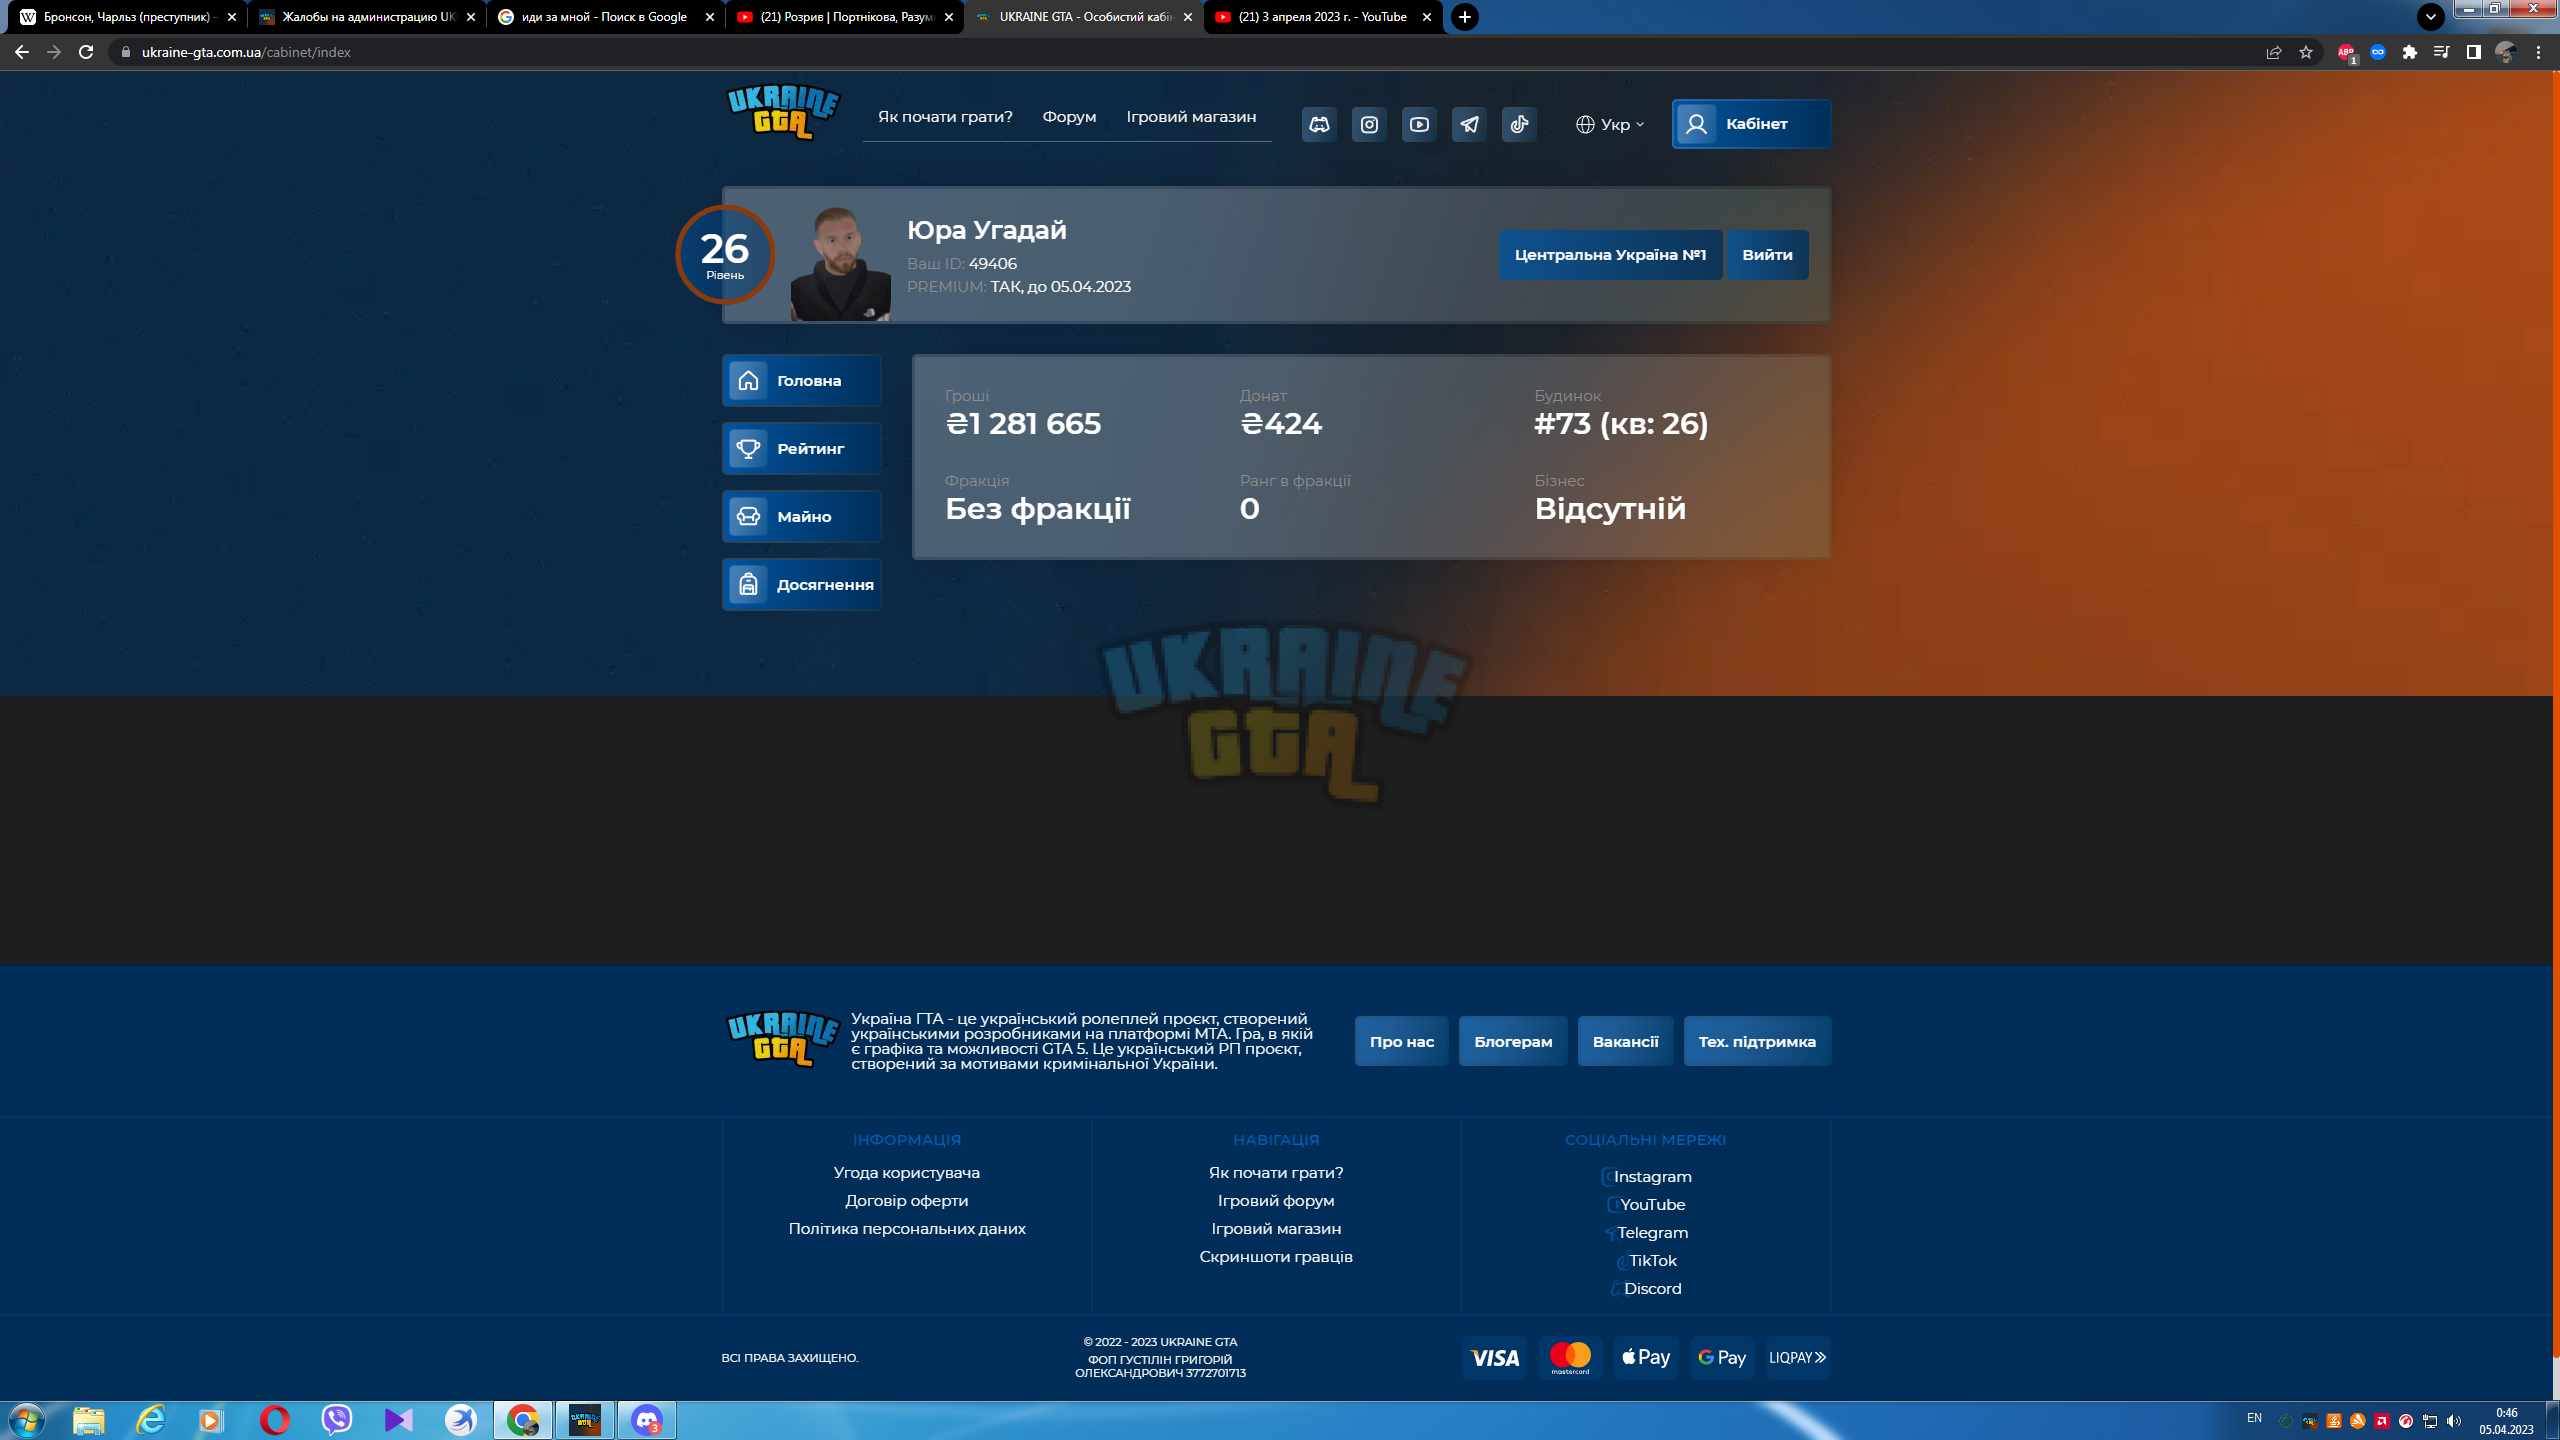Close the Розрив Портнікова YouTube tab
This screenshot has height=1440, width=2560.
948,17
